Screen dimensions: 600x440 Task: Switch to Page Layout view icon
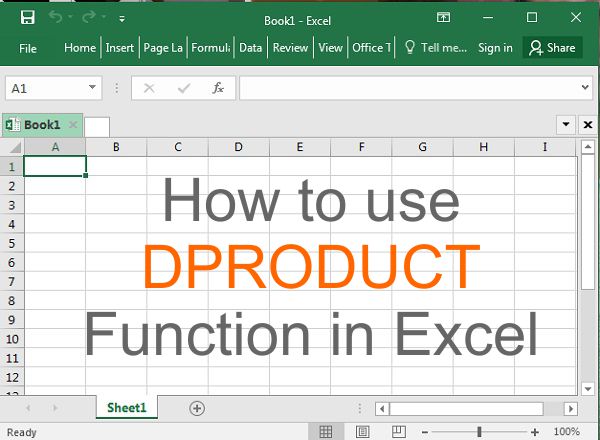coord(362,432)
